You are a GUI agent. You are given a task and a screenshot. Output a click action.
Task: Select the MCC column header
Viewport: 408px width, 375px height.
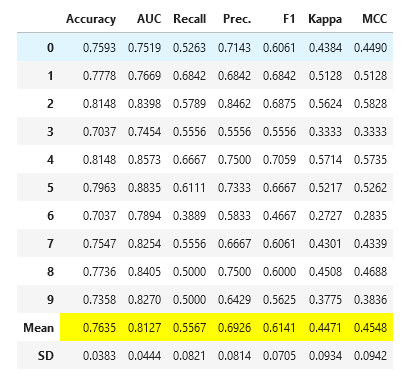(375, 19)
